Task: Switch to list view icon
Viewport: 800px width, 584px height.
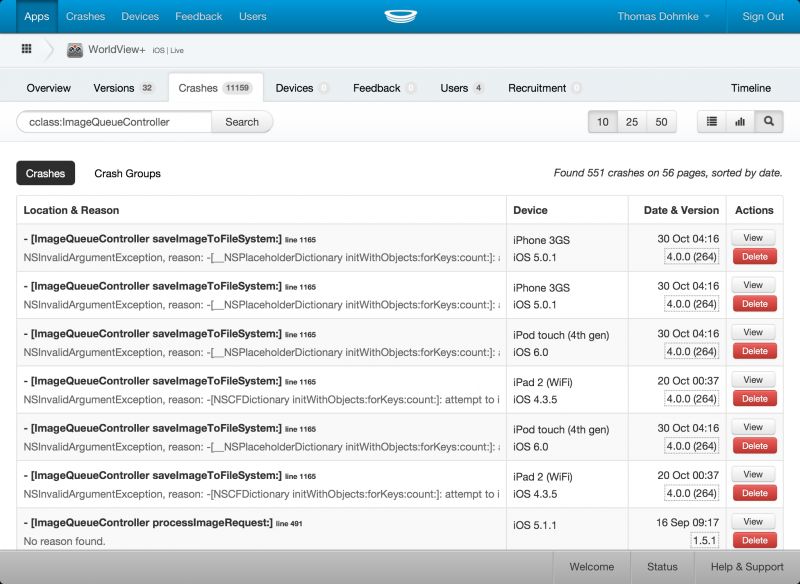Action: pos(712,122)
